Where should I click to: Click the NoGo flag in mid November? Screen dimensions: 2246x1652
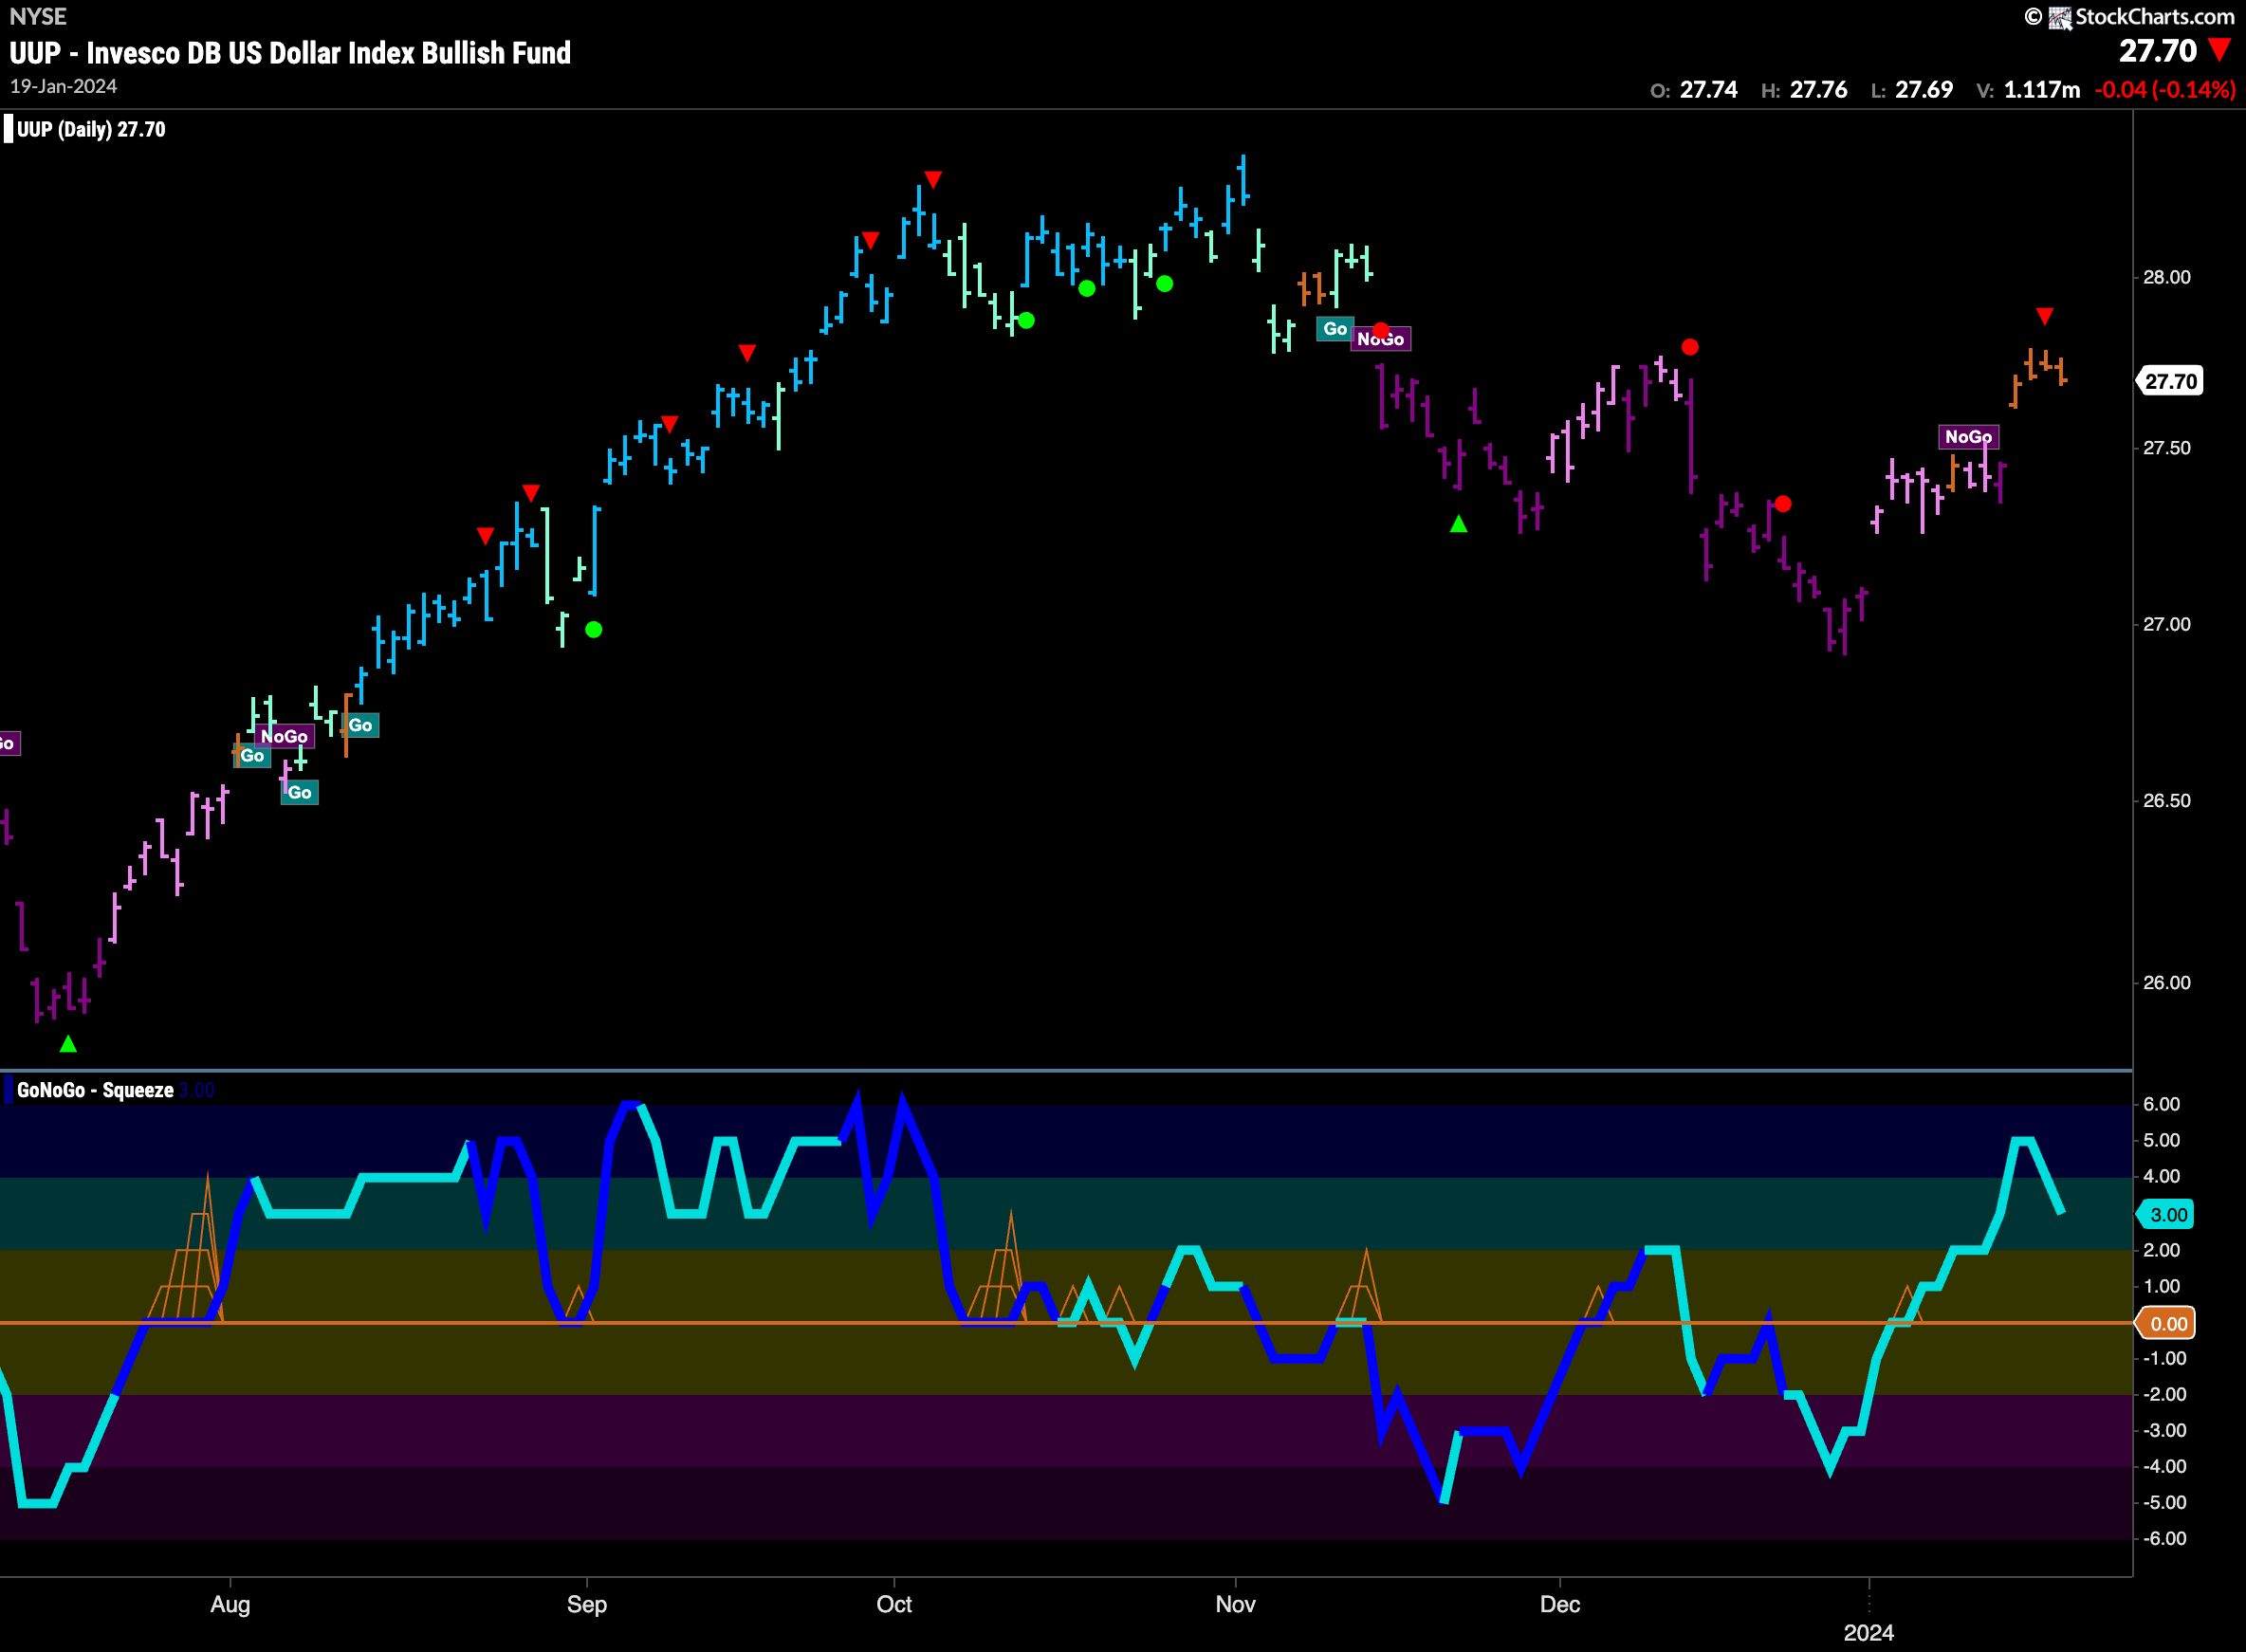point(1381,340)
